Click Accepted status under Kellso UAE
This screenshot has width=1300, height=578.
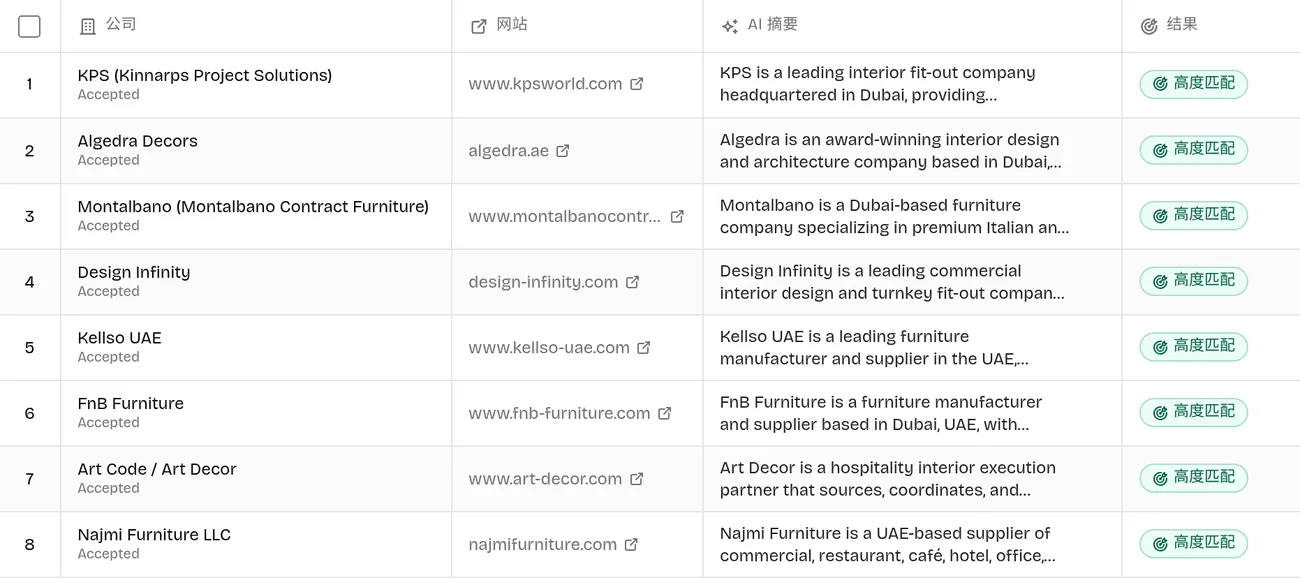pos(108,357)
